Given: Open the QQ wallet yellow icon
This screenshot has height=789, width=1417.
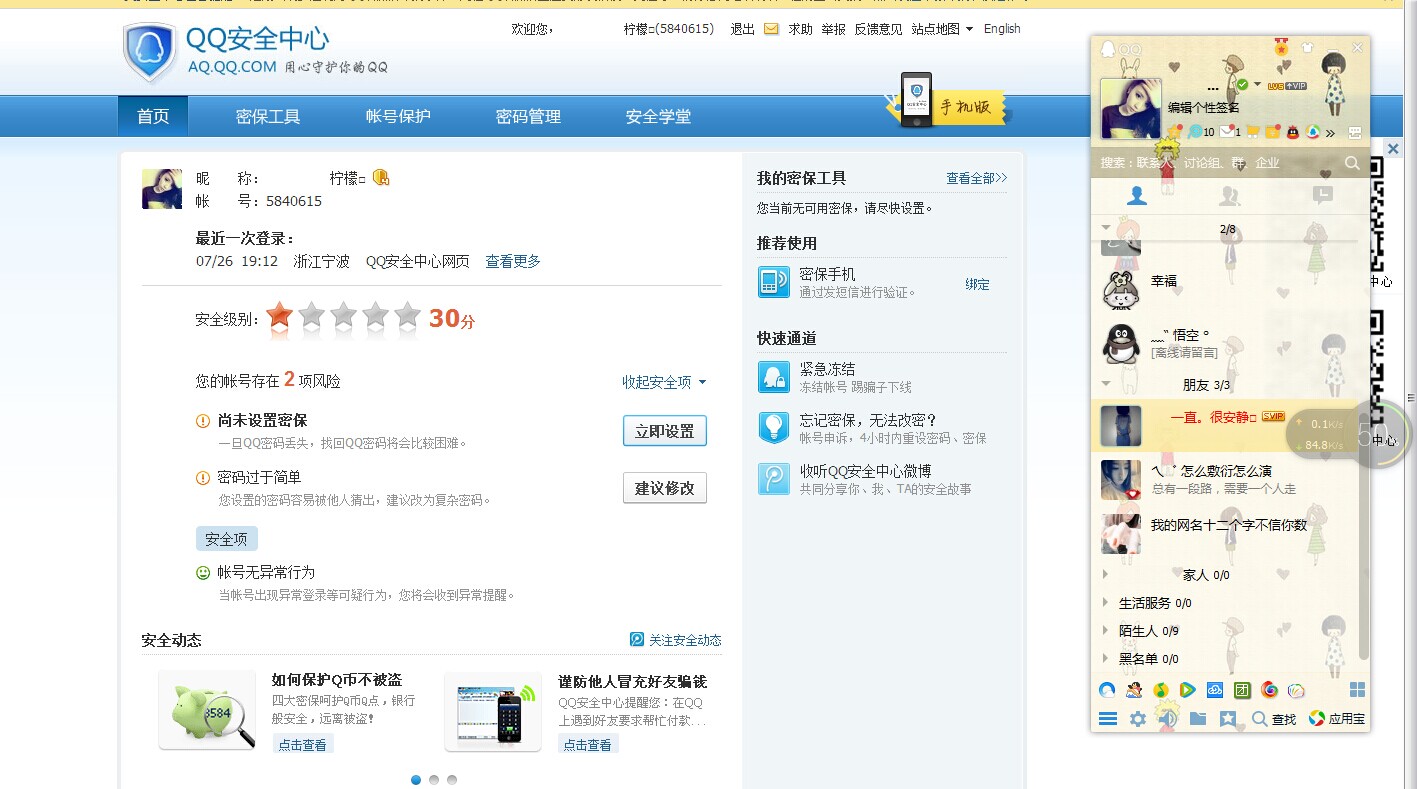Looking at the screenshot, I should click(1273, 132).
